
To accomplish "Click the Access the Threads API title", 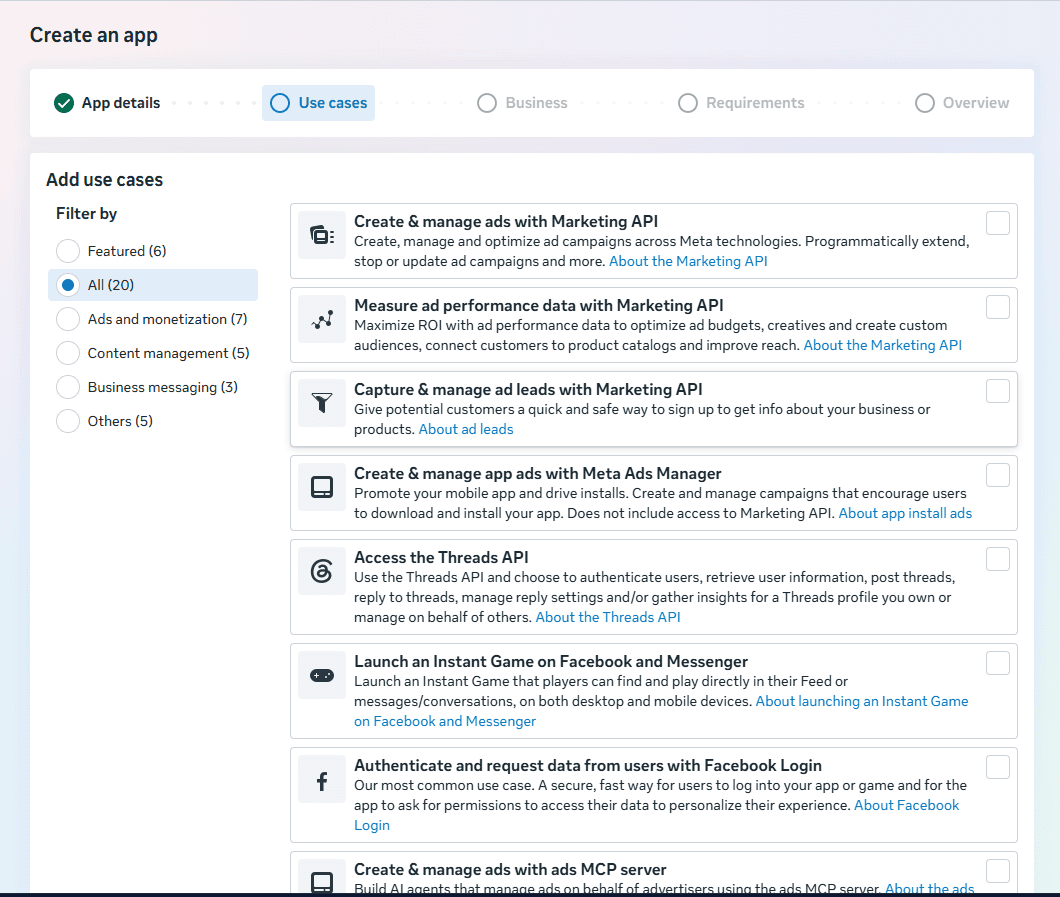I will [441, 558].
